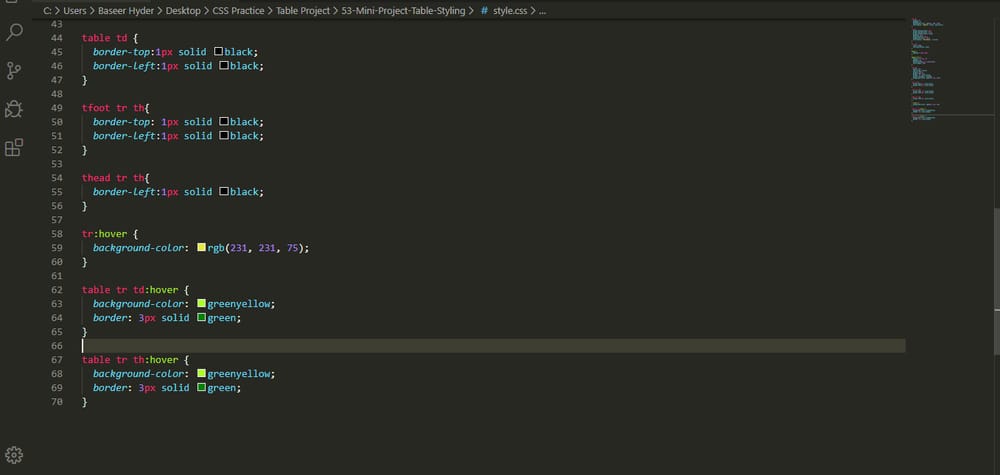This screenshot has height=475, width=1000.
Task: Click the 'table tr th:hover' selector
Action: click(x=130, y=360)
